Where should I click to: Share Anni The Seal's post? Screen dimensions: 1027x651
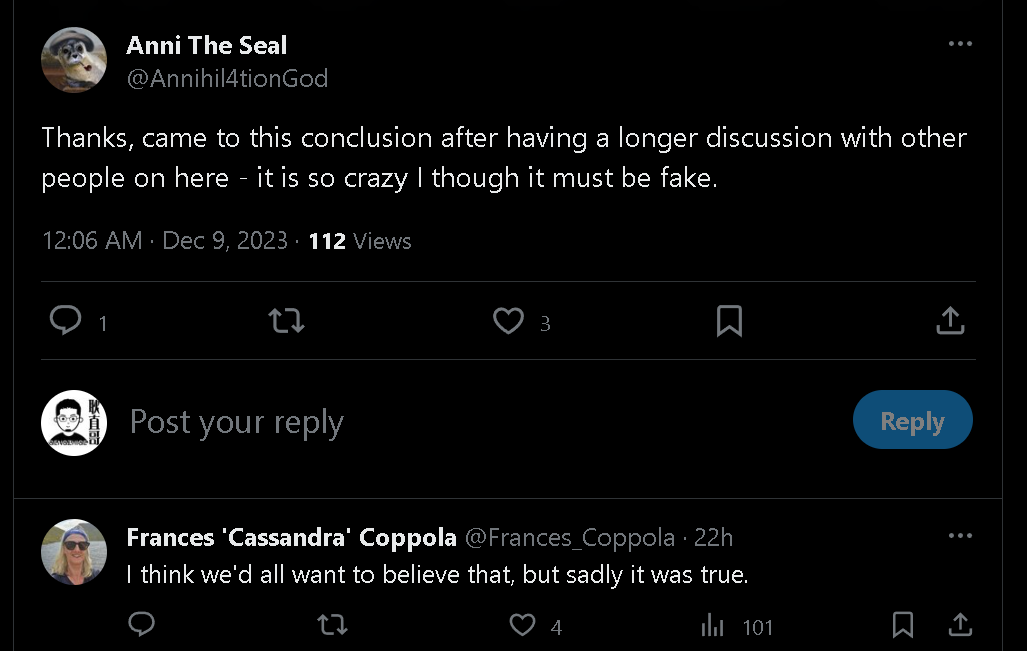click(950, 321)
